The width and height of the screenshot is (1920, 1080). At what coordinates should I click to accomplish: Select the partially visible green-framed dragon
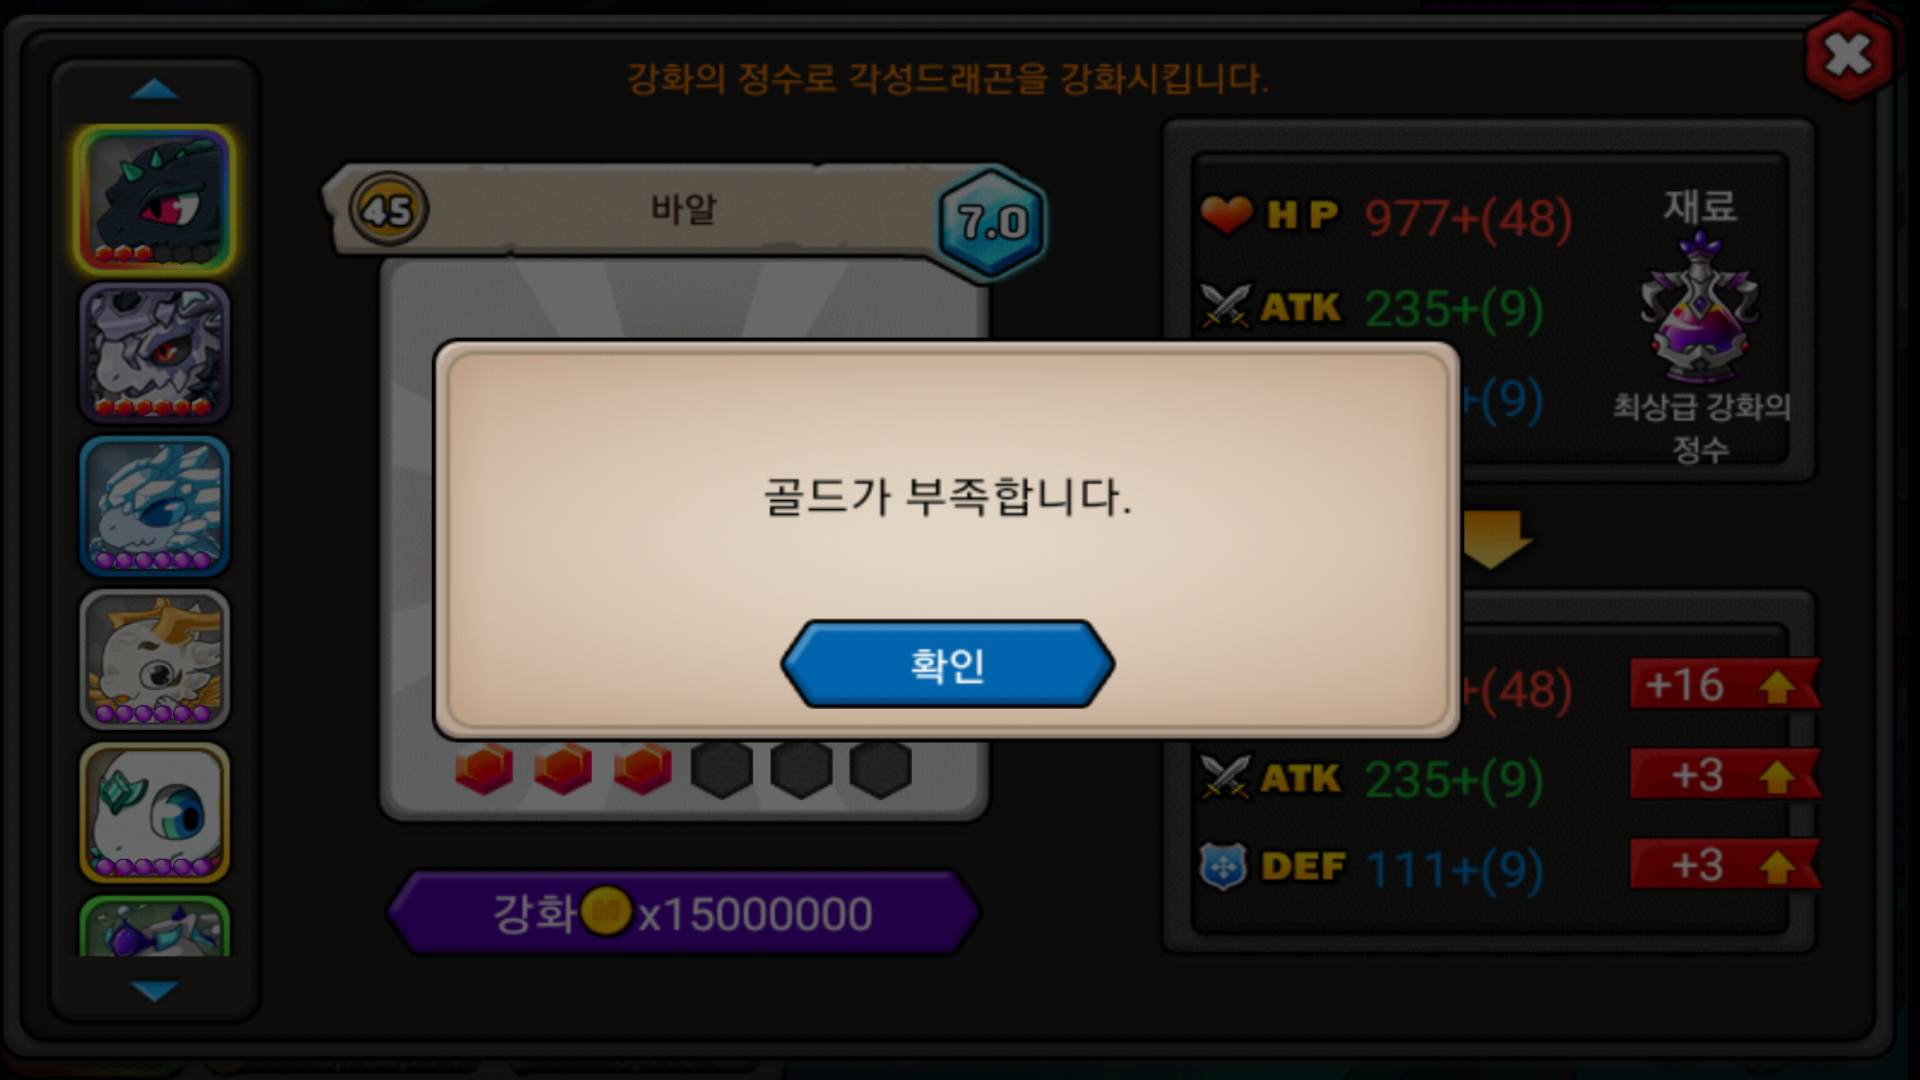pos(155,926)
